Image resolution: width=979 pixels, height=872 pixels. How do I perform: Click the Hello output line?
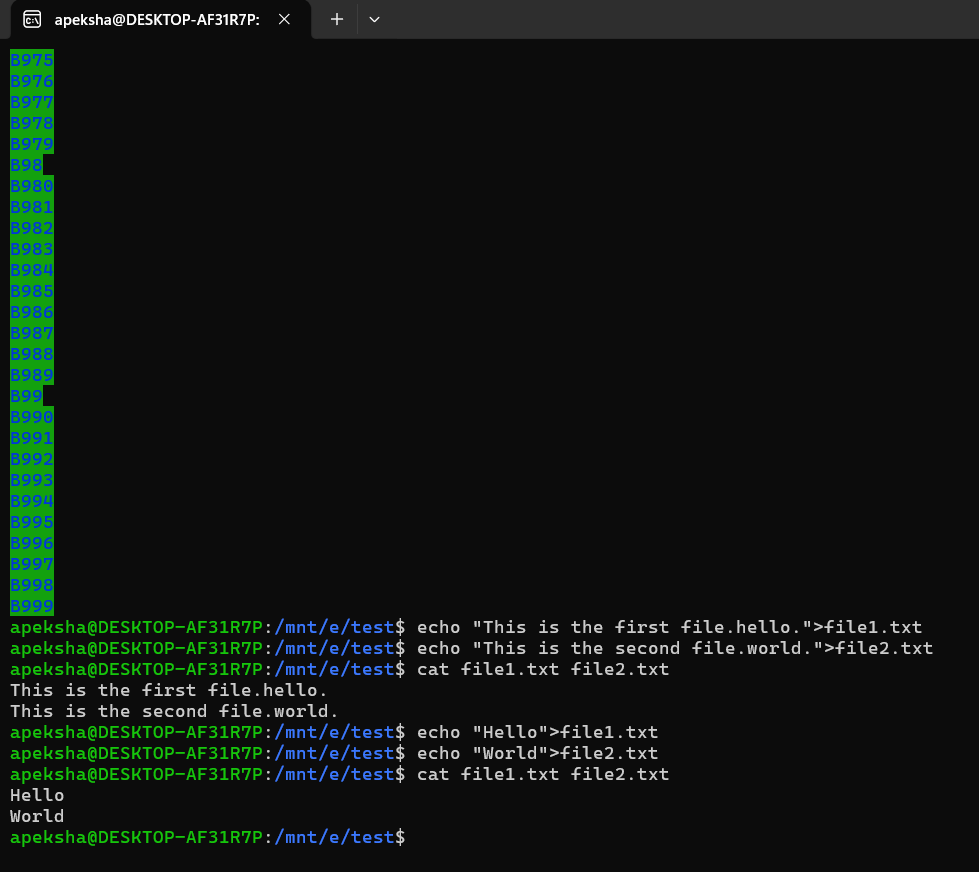[x=36, y=794]
